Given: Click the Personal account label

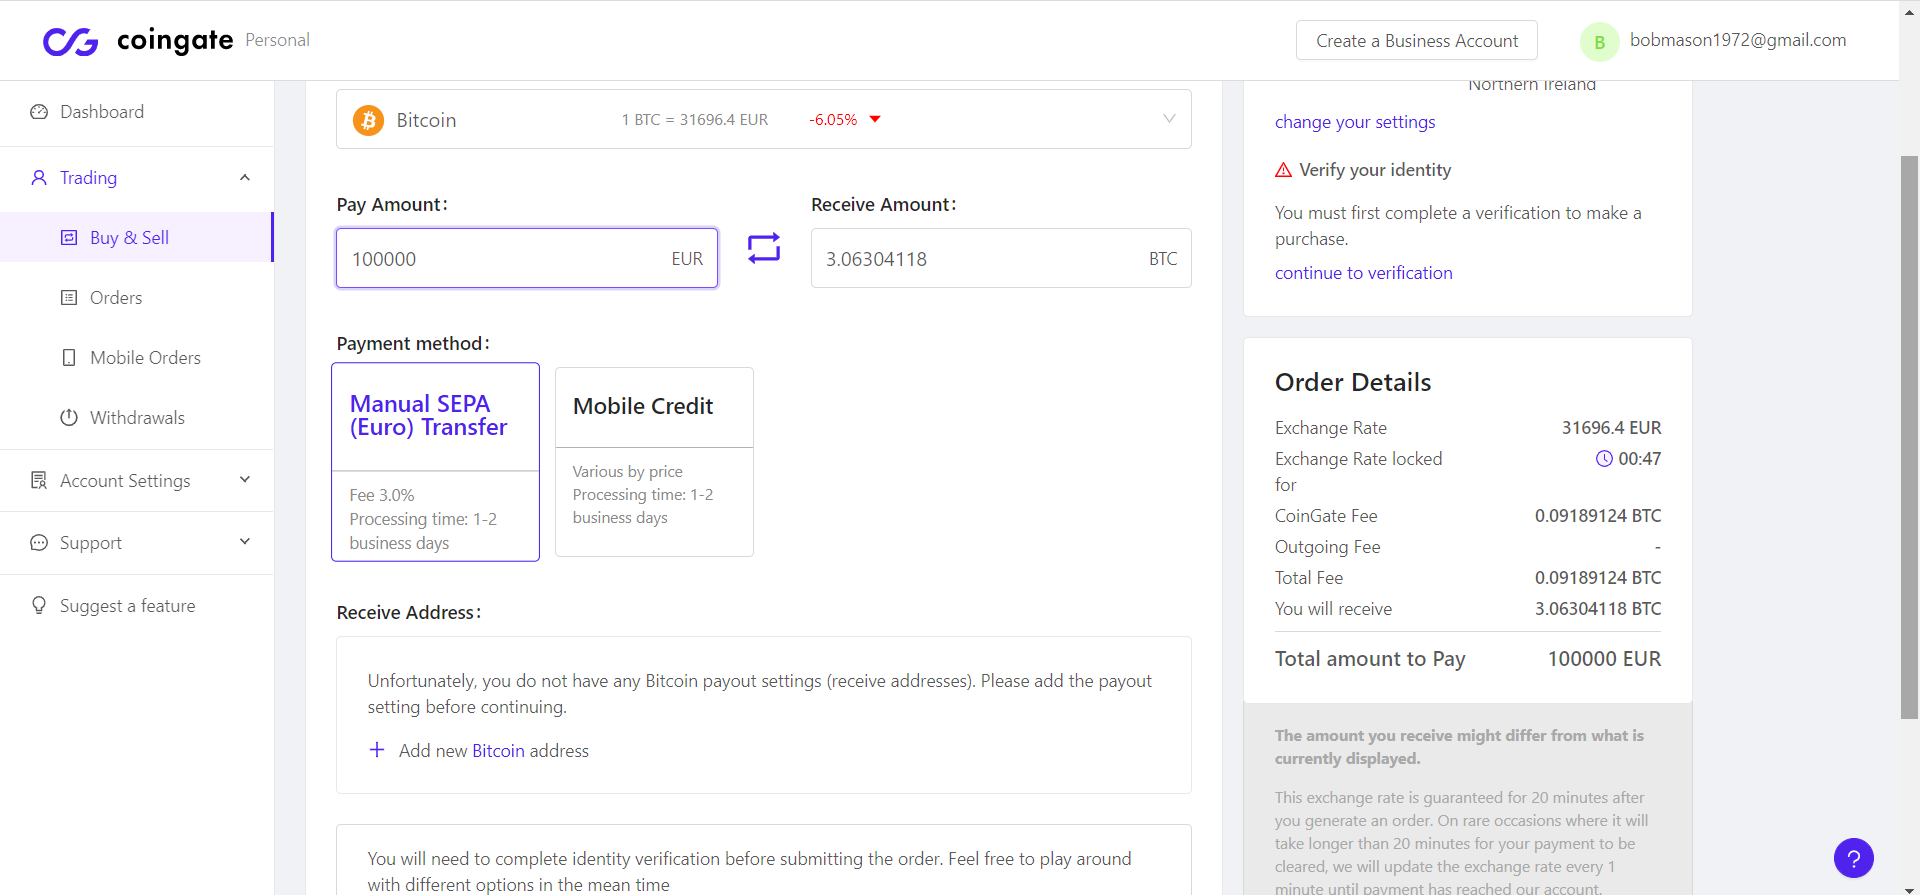Looking at the screenshot, I should [277, 40].
